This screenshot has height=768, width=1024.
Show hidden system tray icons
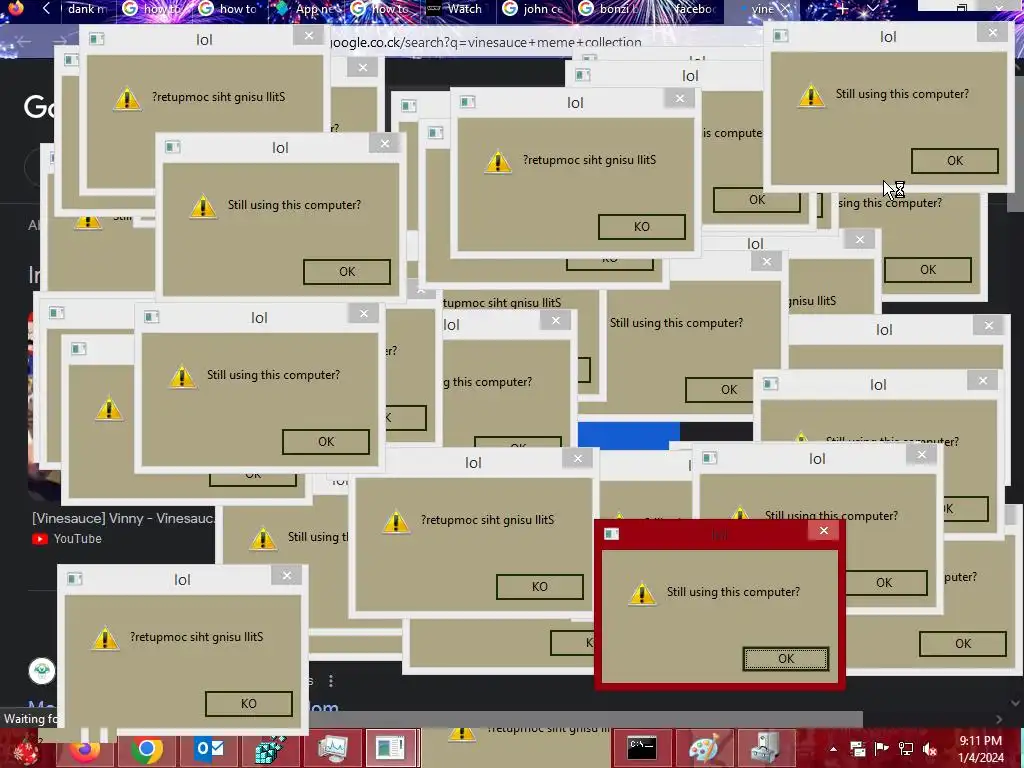click(833, 749)
